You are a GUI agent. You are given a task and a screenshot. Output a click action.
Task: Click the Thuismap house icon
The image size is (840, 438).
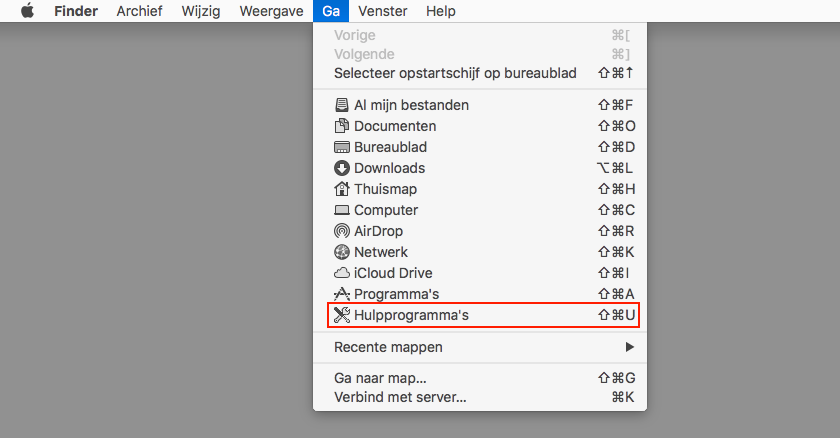pos(342,188)
